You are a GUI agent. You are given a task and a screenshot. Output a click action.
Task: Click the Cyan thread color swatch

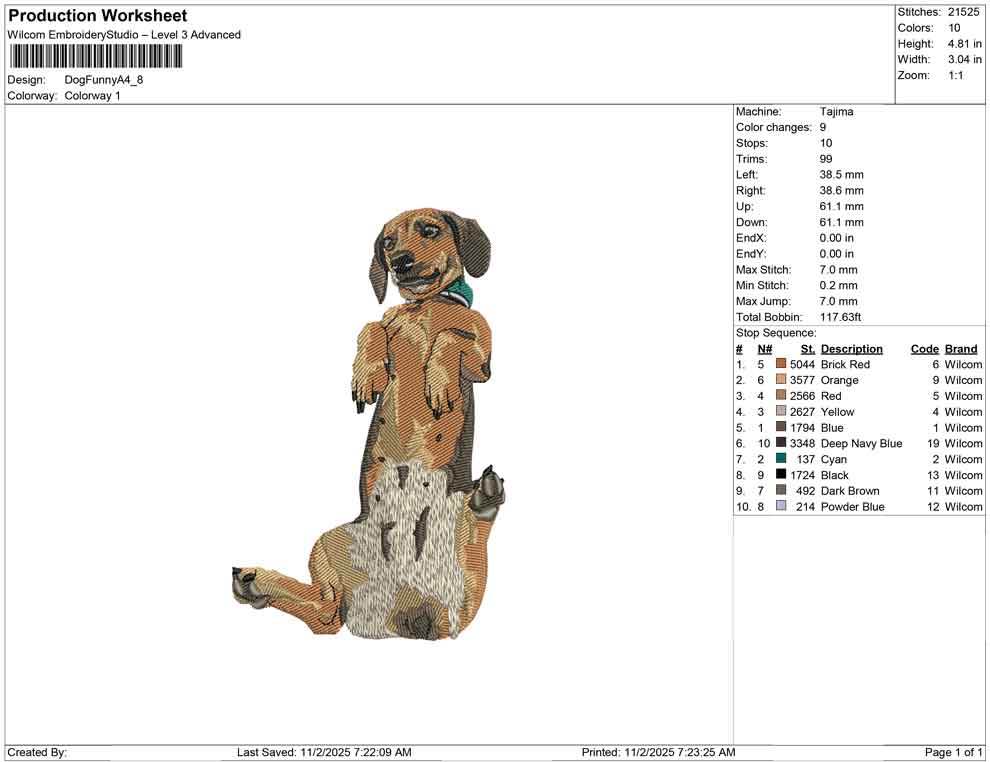coord(781,458)
